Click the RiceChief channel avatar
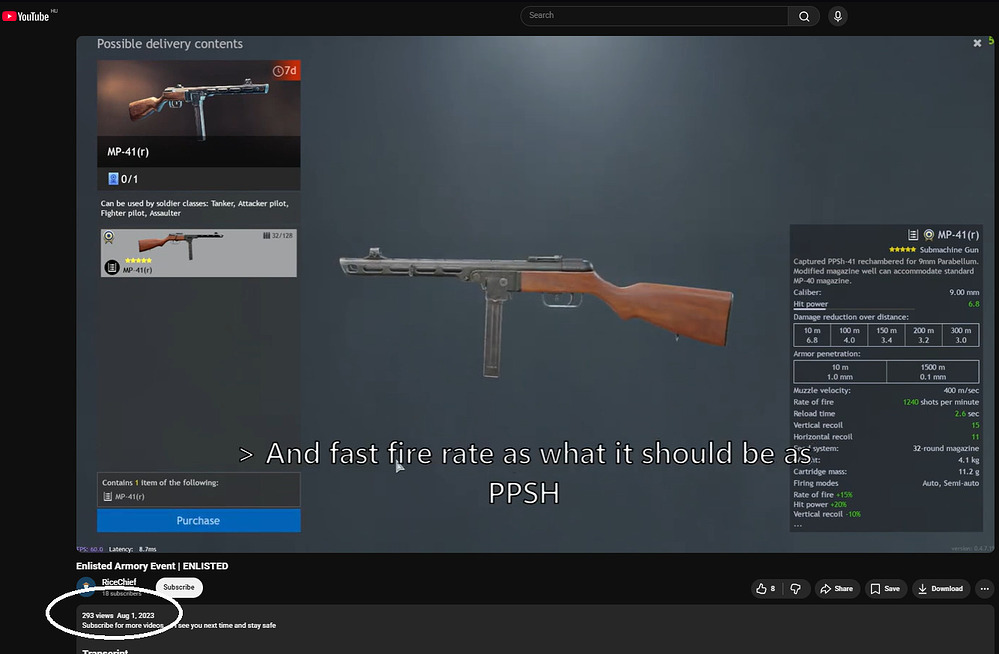 pos(86,586)
